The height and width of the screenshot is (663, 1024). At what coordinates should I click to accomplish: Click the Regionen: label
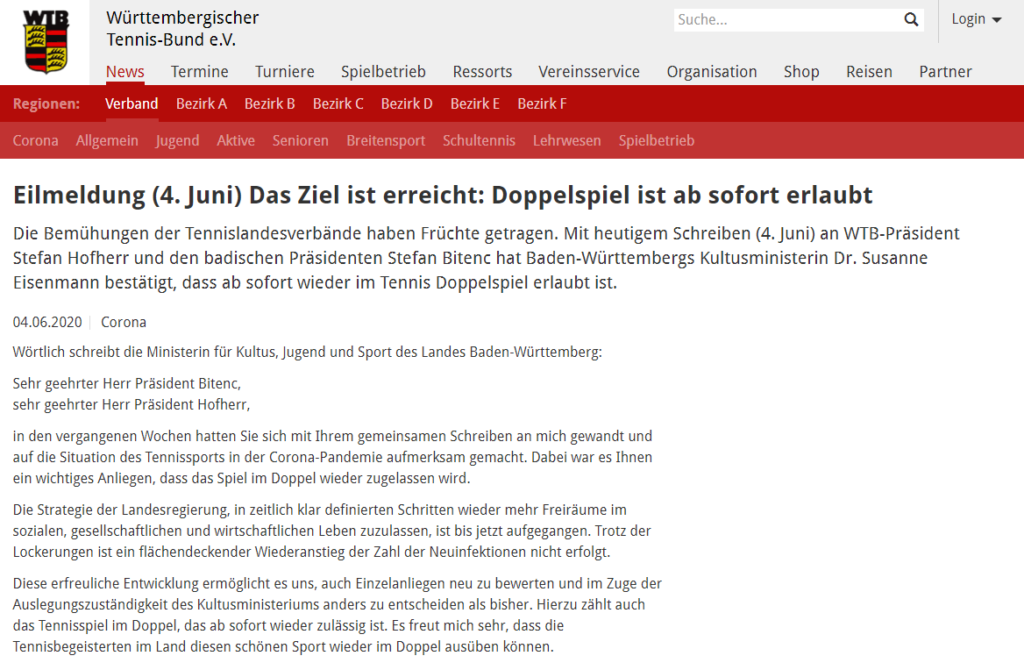click(x=46, y=104)
